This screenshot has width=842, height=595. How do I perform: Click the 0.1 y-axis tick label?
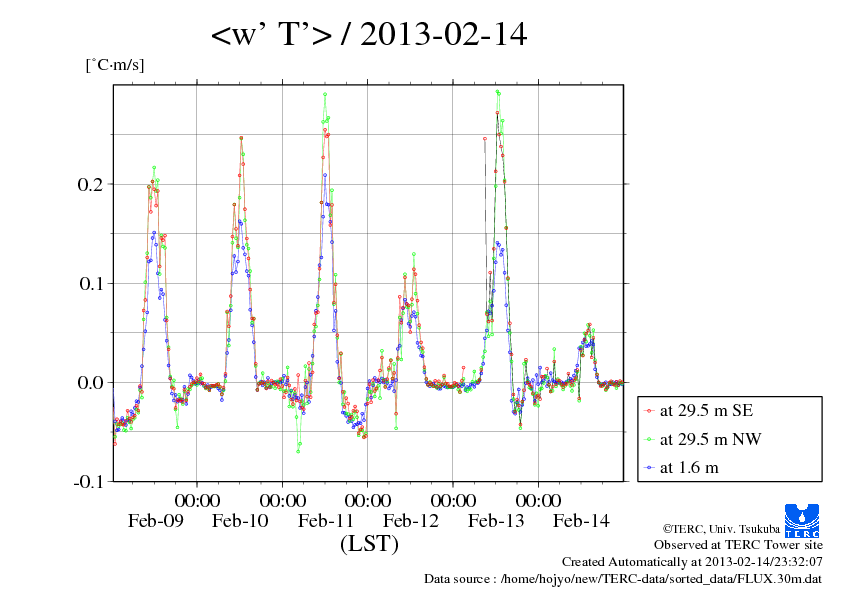[89, 283]
